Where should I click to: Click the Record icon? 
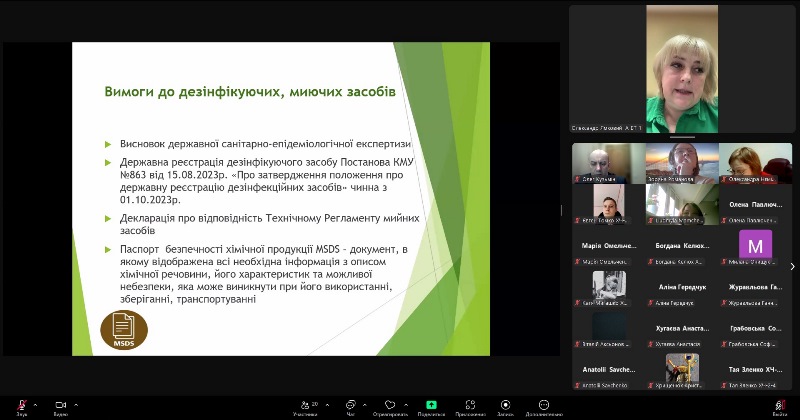click(x=505, y=405)
